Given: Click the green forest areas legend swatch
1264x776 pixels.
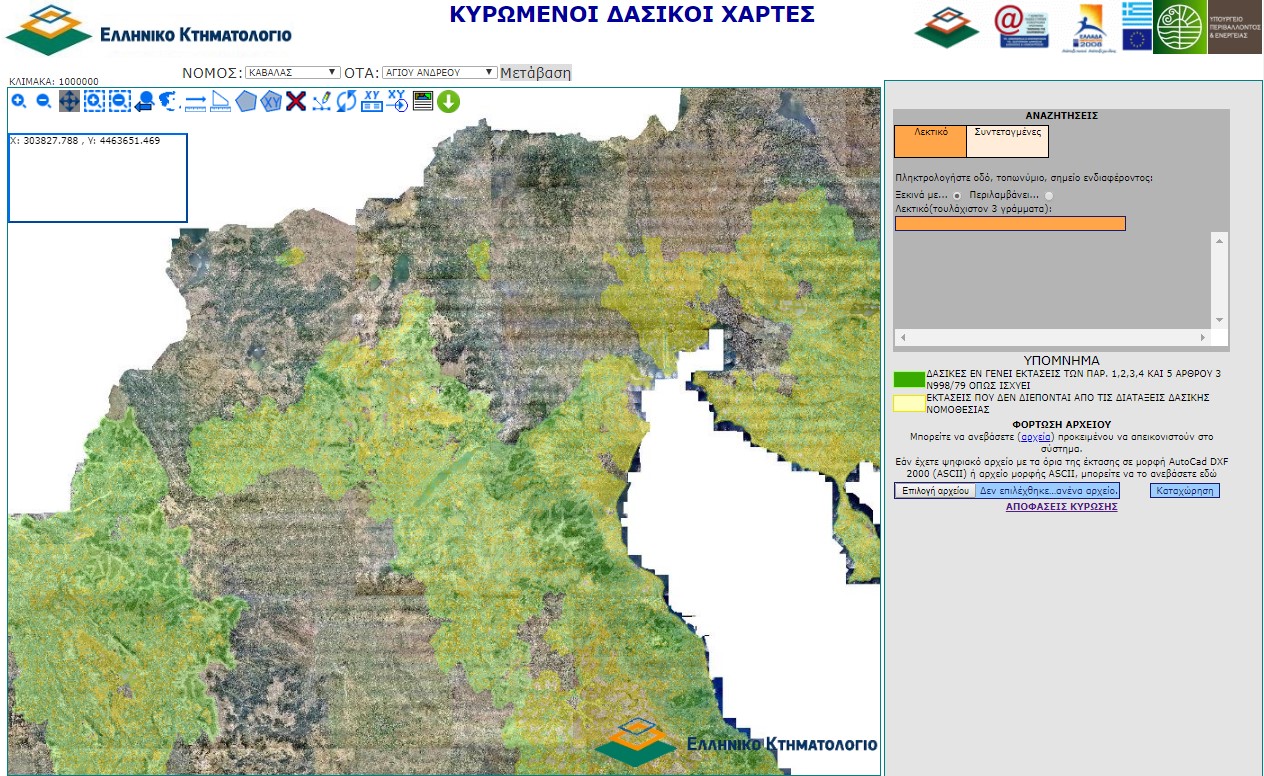Looking at the screenshot, I should coord(909,380).
